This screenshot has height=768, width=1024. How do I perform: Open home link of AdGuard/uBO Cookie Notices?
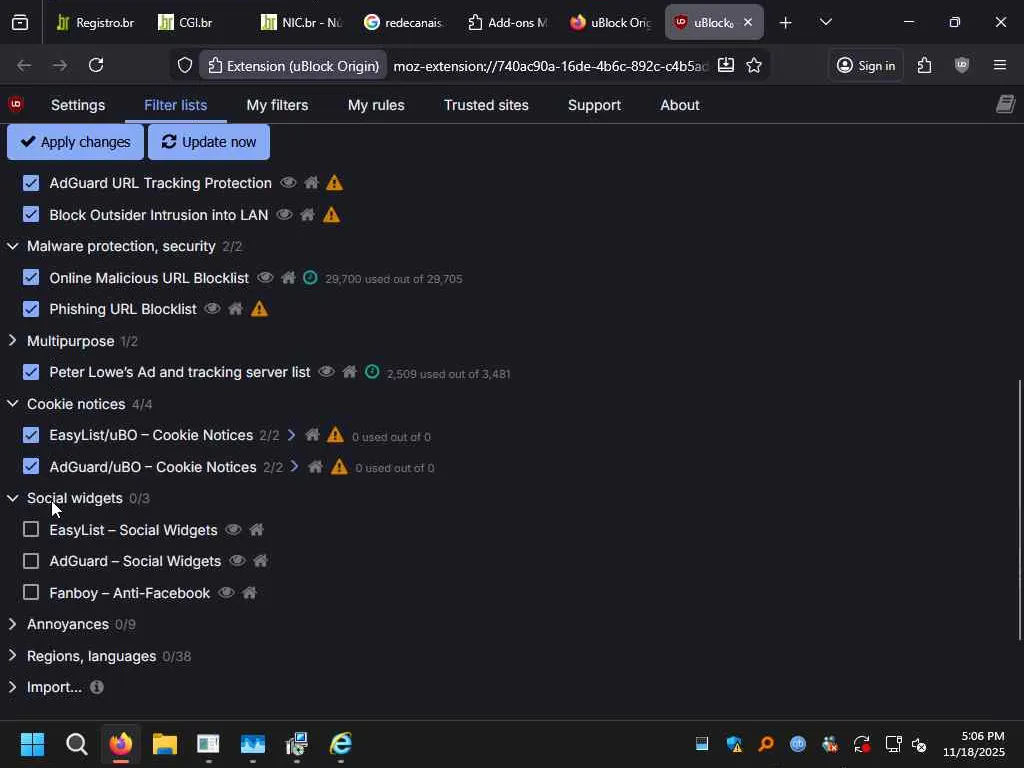(315, 467)
